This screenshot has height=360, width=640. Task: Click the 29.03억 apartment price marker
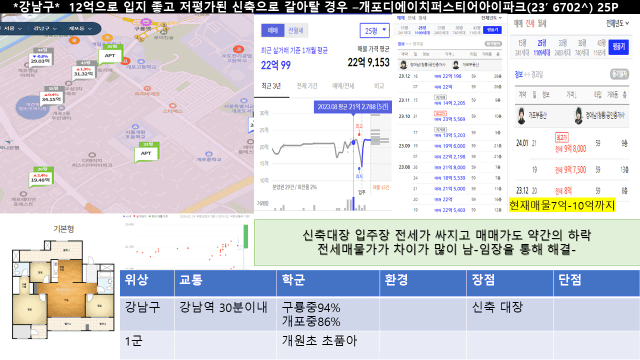[40, 59]
